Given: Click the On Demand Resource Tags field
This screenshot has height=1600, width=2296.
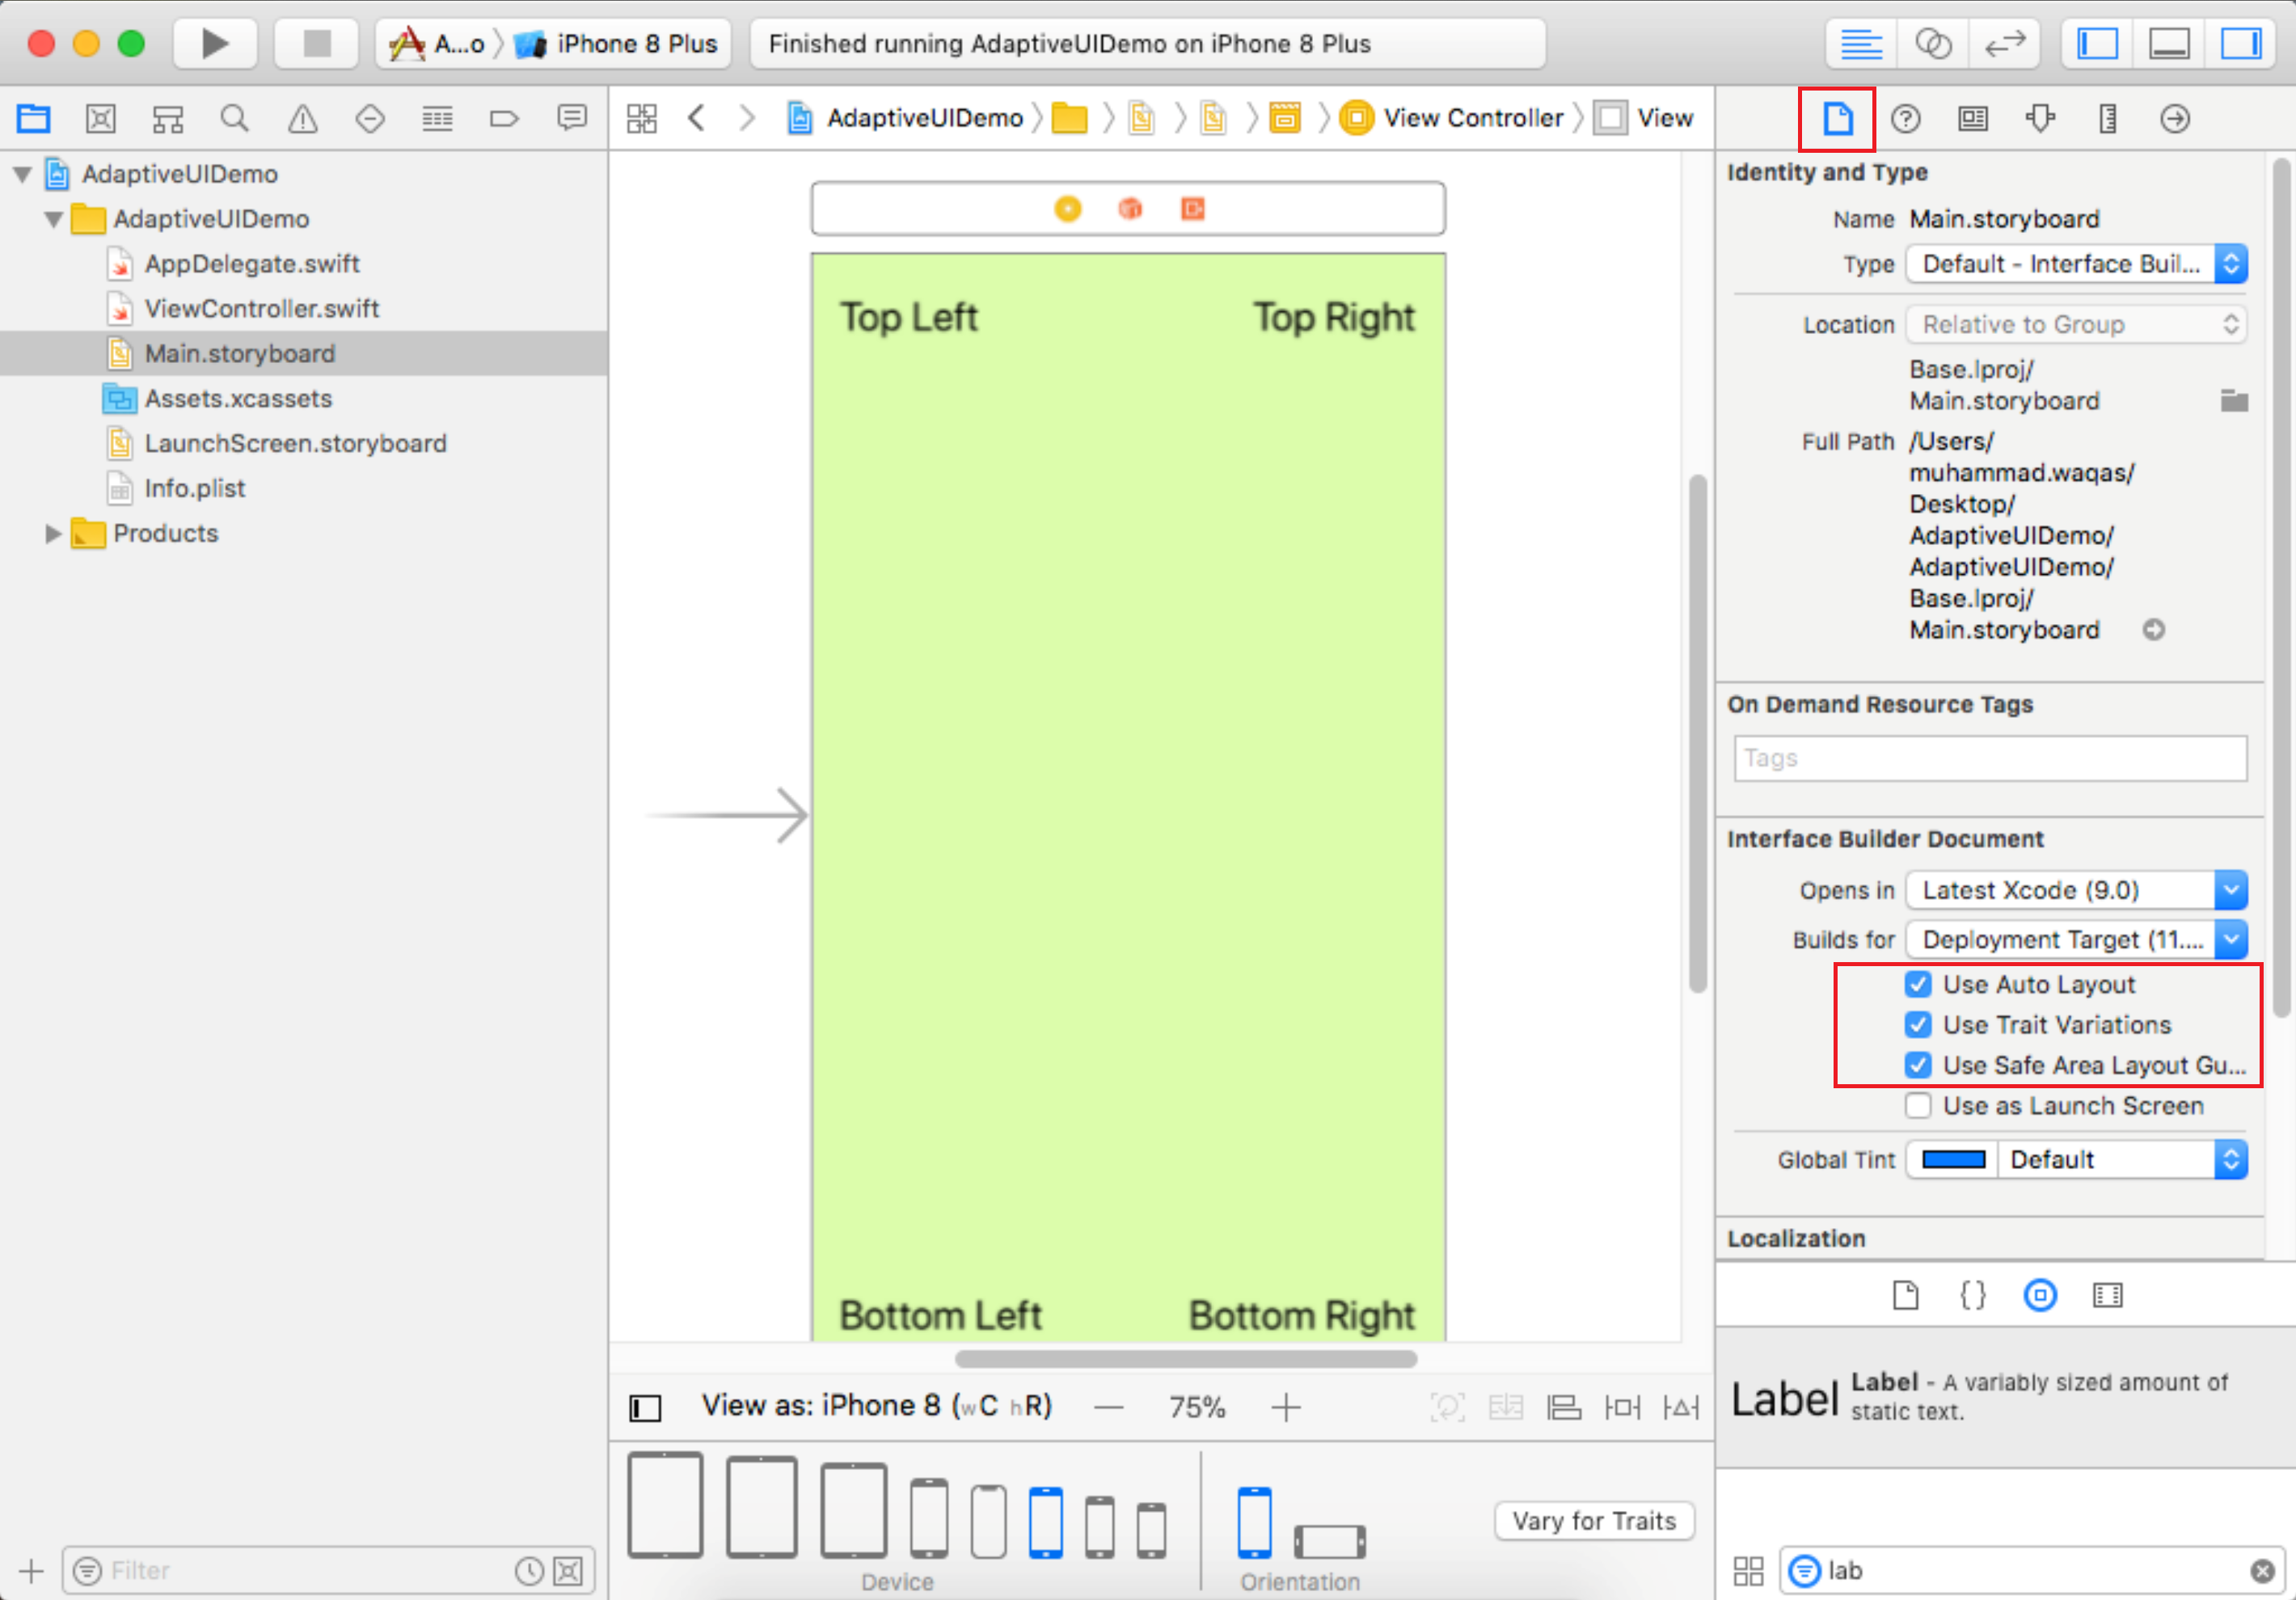Looking at the screenshot, I should click(1989, 759).
